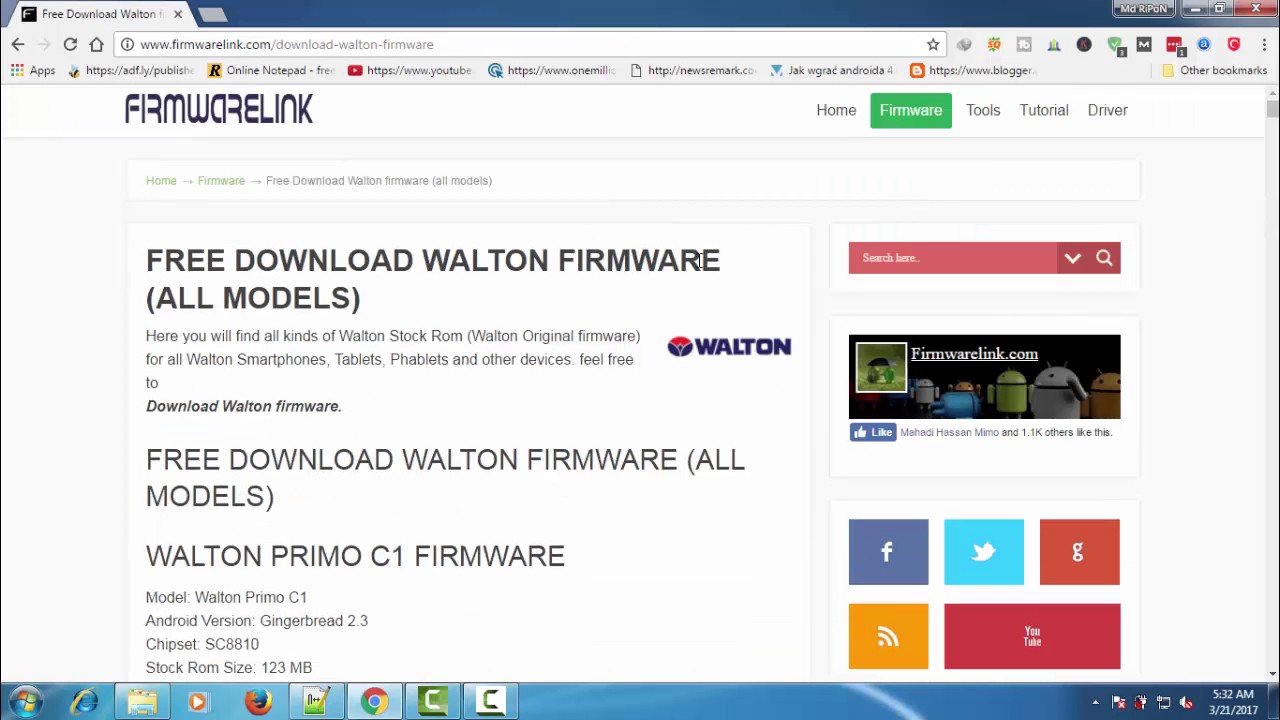Click the Firmwarelink site logo

tap(219, 109)
